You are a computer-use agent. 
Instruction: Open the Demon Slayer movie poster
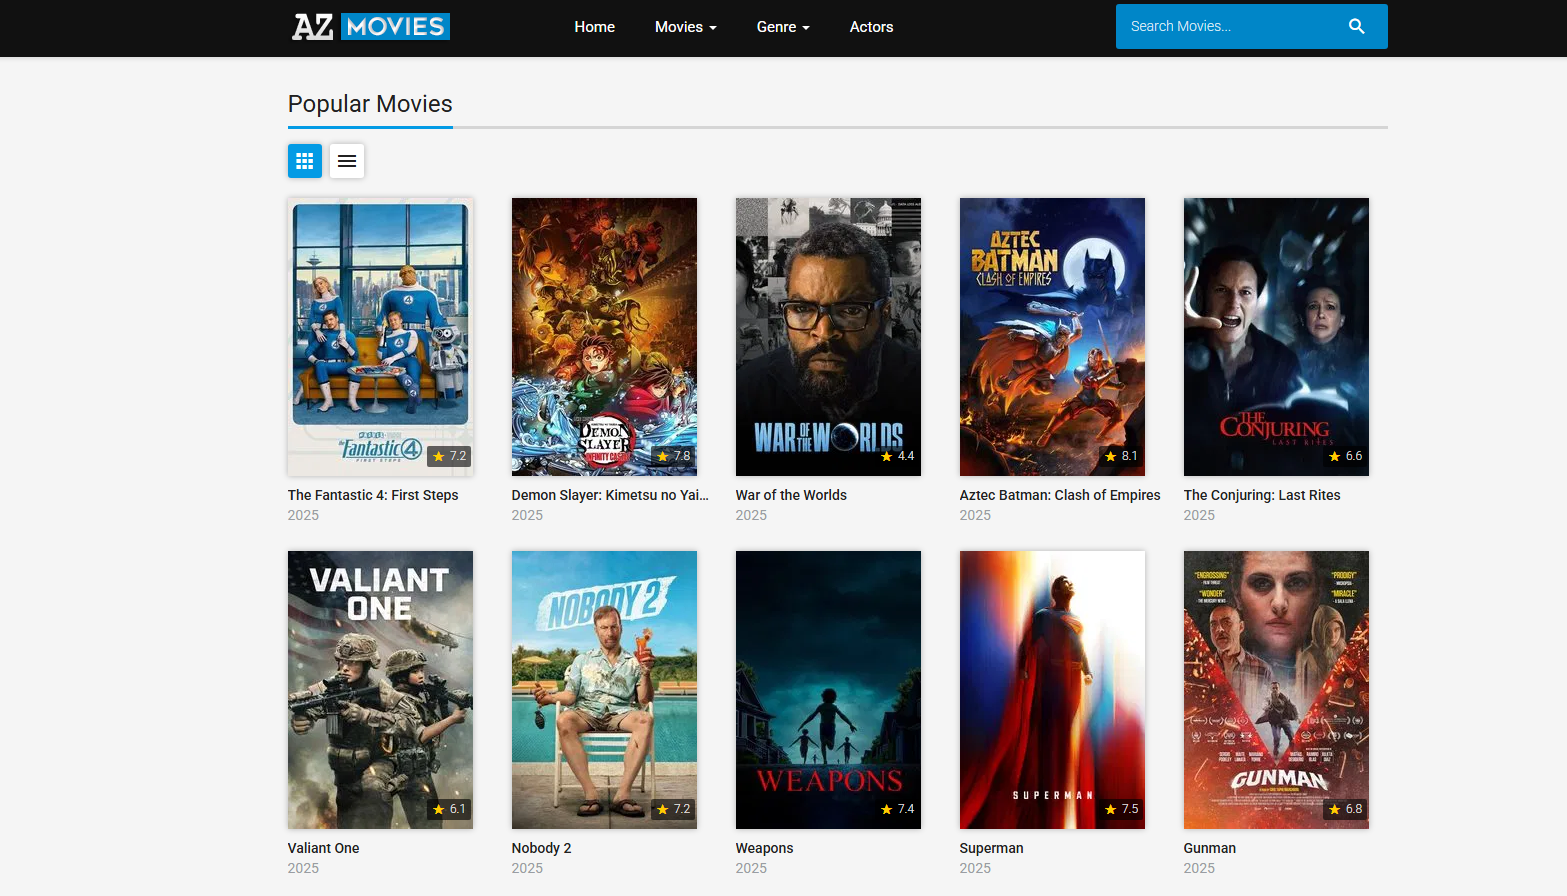point(604,336)
